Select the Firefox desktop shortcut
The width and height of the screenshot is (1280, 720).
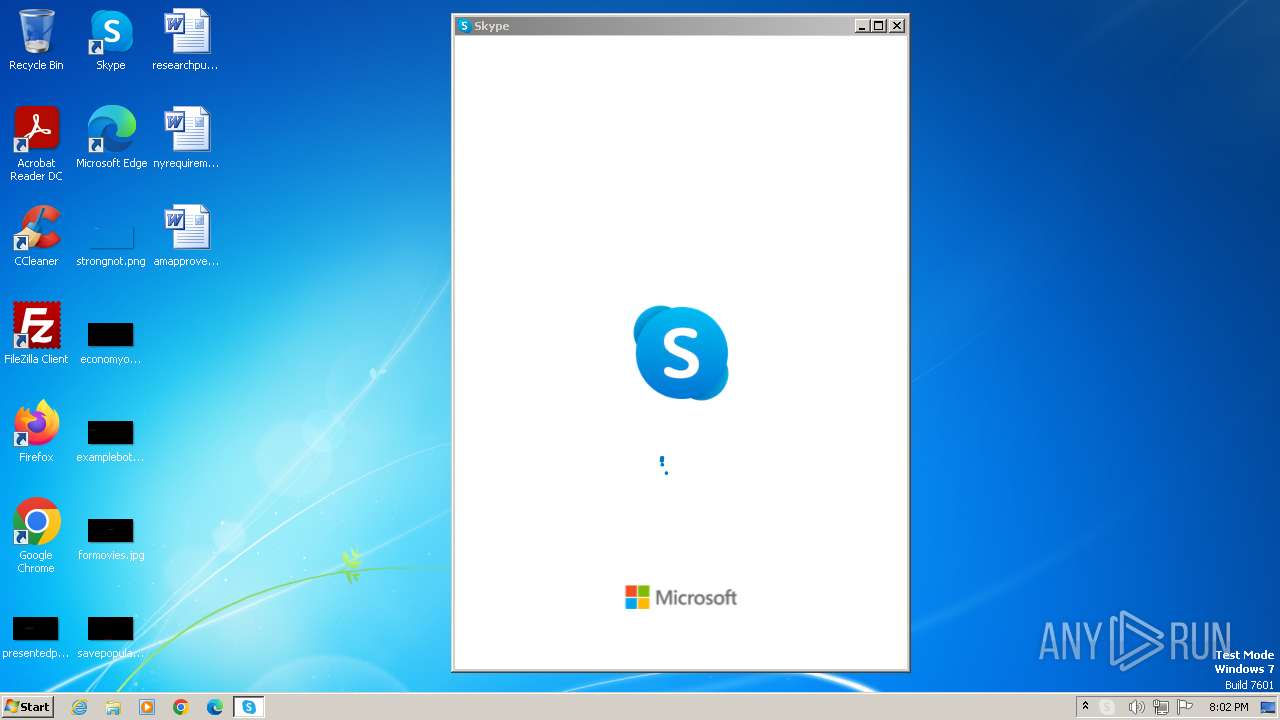[36, 432]
